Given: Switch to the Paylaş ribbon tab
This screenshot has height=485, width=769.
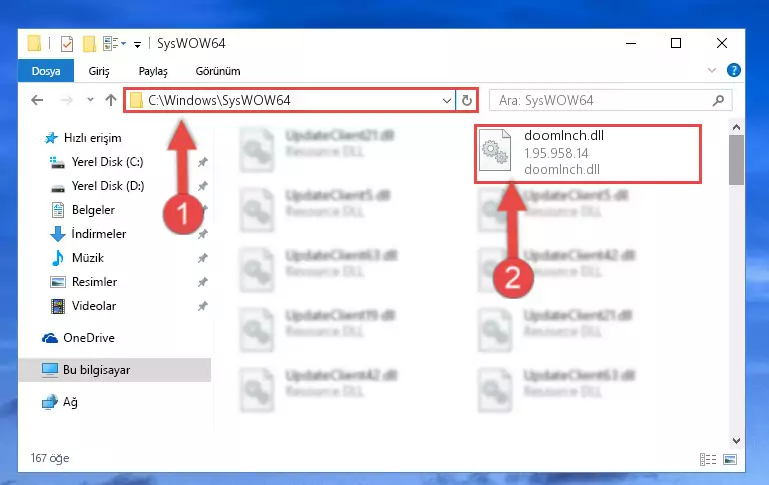Looking at the screenshot, I should tap(153, 71).
